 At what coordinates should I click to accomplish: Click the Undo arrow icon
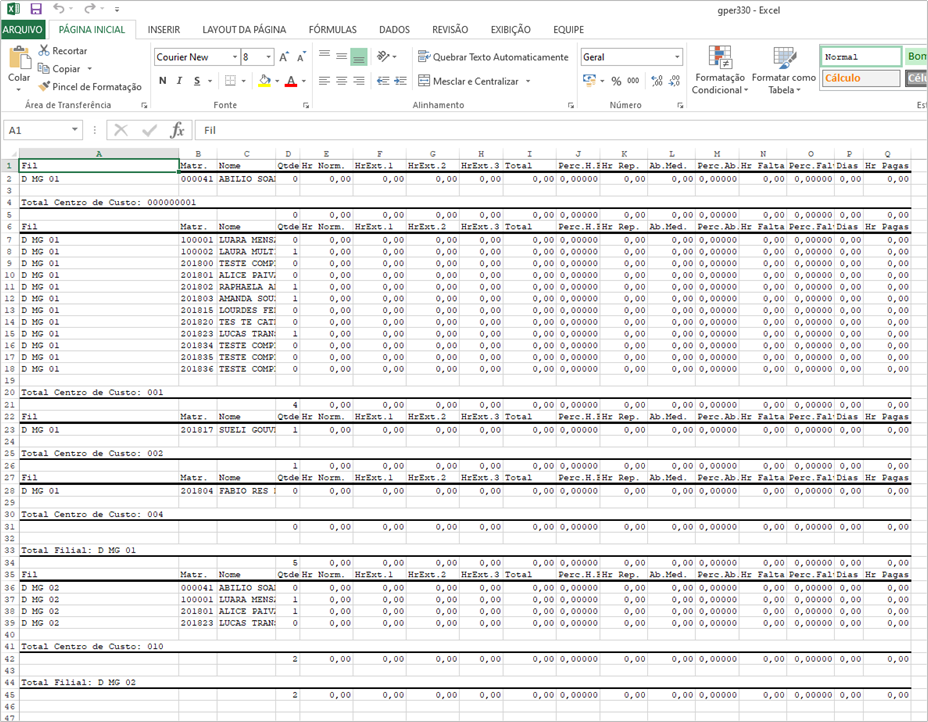59,8
